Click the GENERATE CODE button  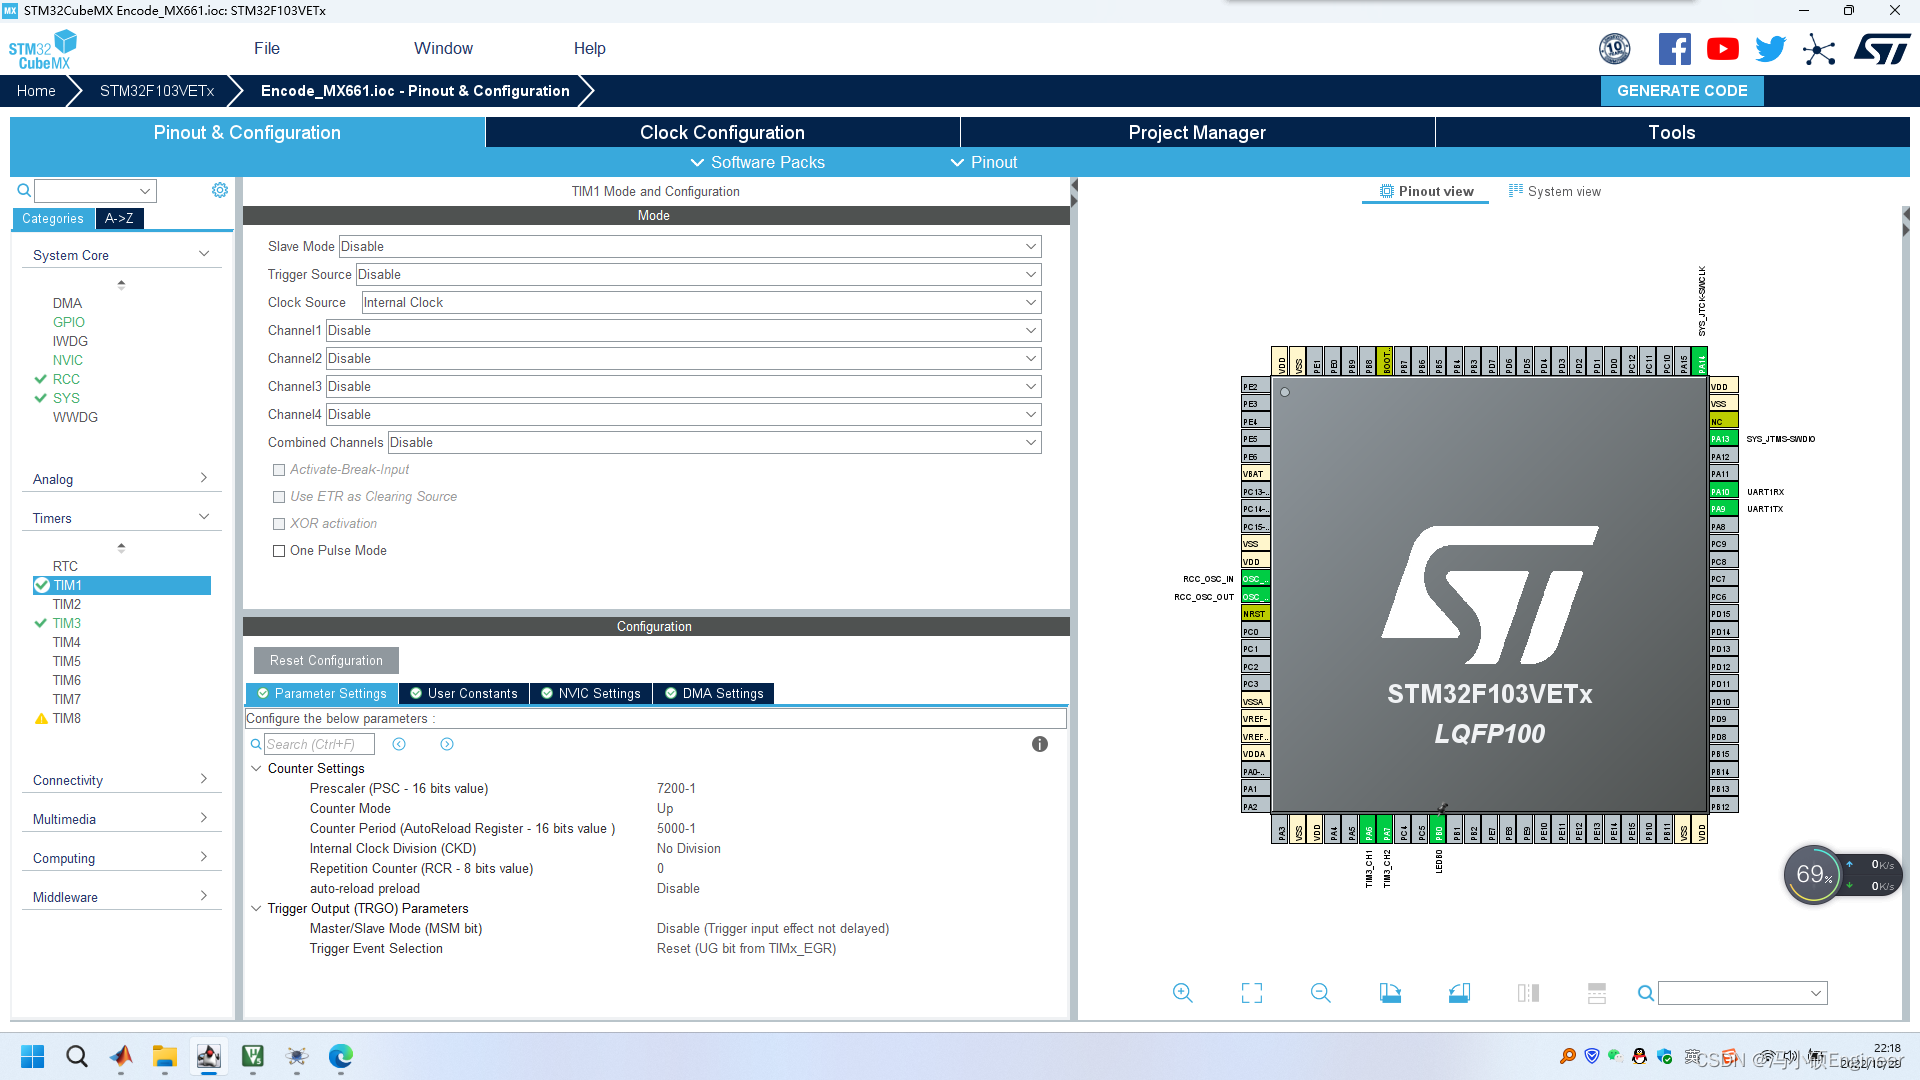pos(1681,90)
